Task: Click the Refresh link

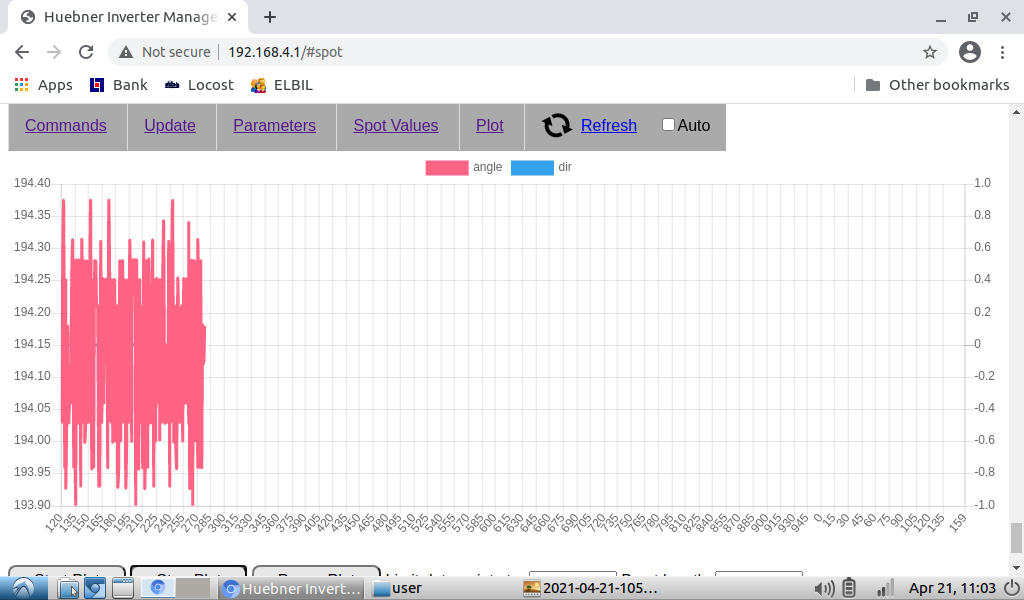Action: click(608, 125)
